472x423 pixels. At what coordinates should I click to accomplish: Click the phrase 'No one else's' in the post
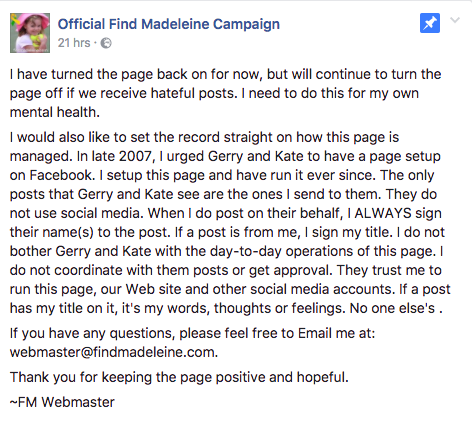coord(396,308)
